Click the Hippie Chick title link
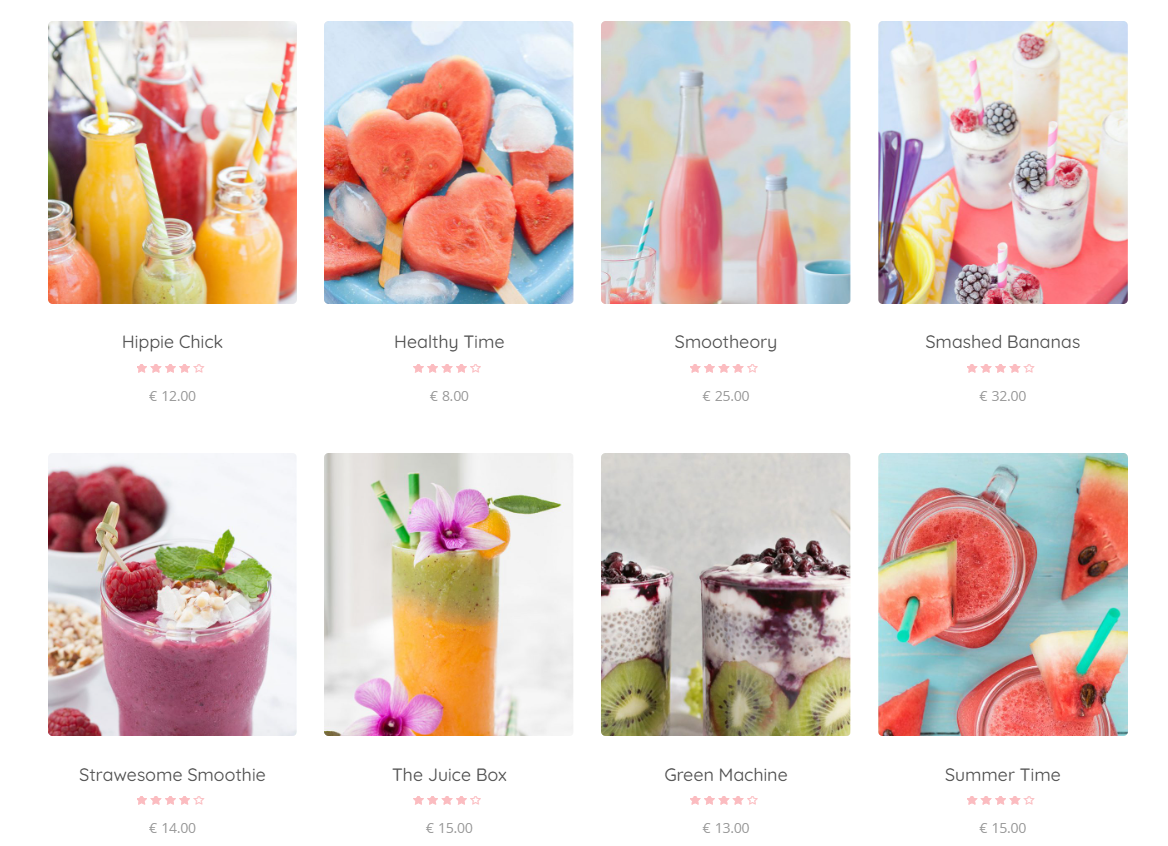Screen dimensions: 1168x846 coord(172,342)
